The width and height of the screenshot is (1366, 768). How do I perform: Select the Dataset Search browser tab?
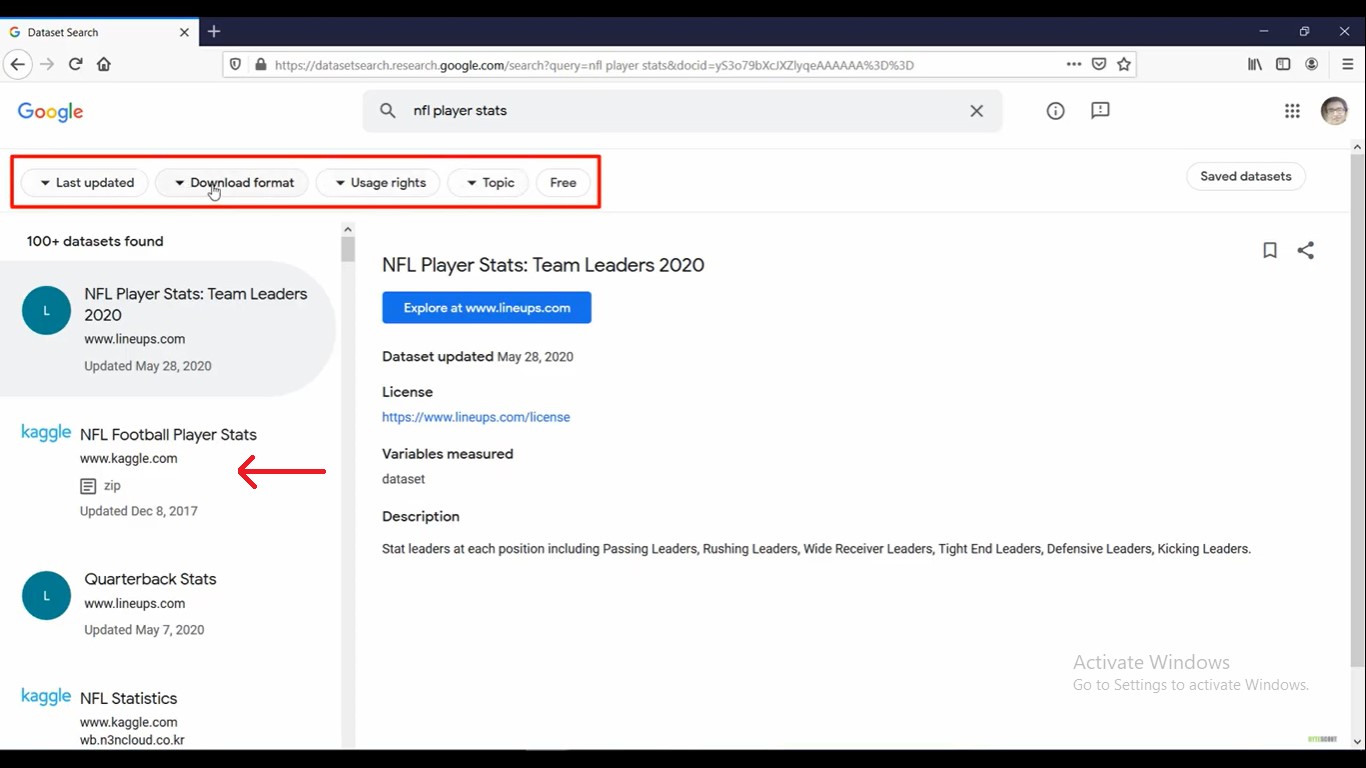point(99,32)
